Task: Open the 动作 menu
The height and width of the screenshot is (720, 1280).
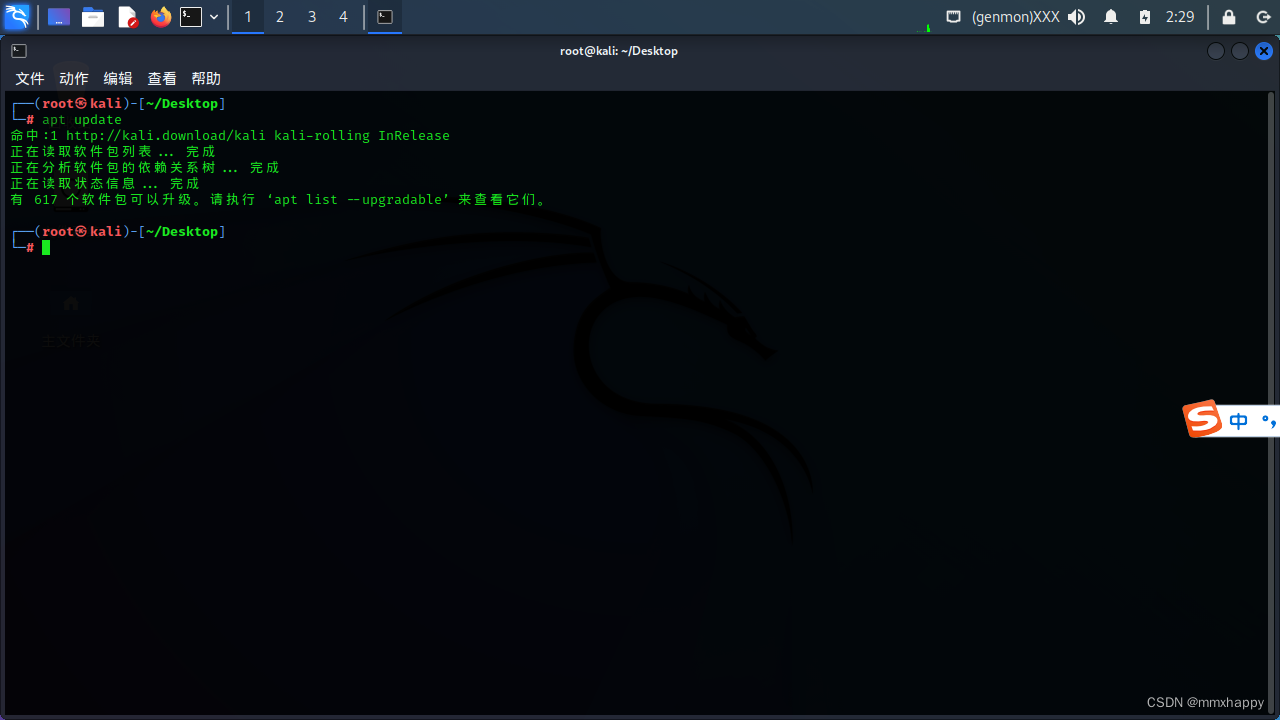Action: (74, 78)
